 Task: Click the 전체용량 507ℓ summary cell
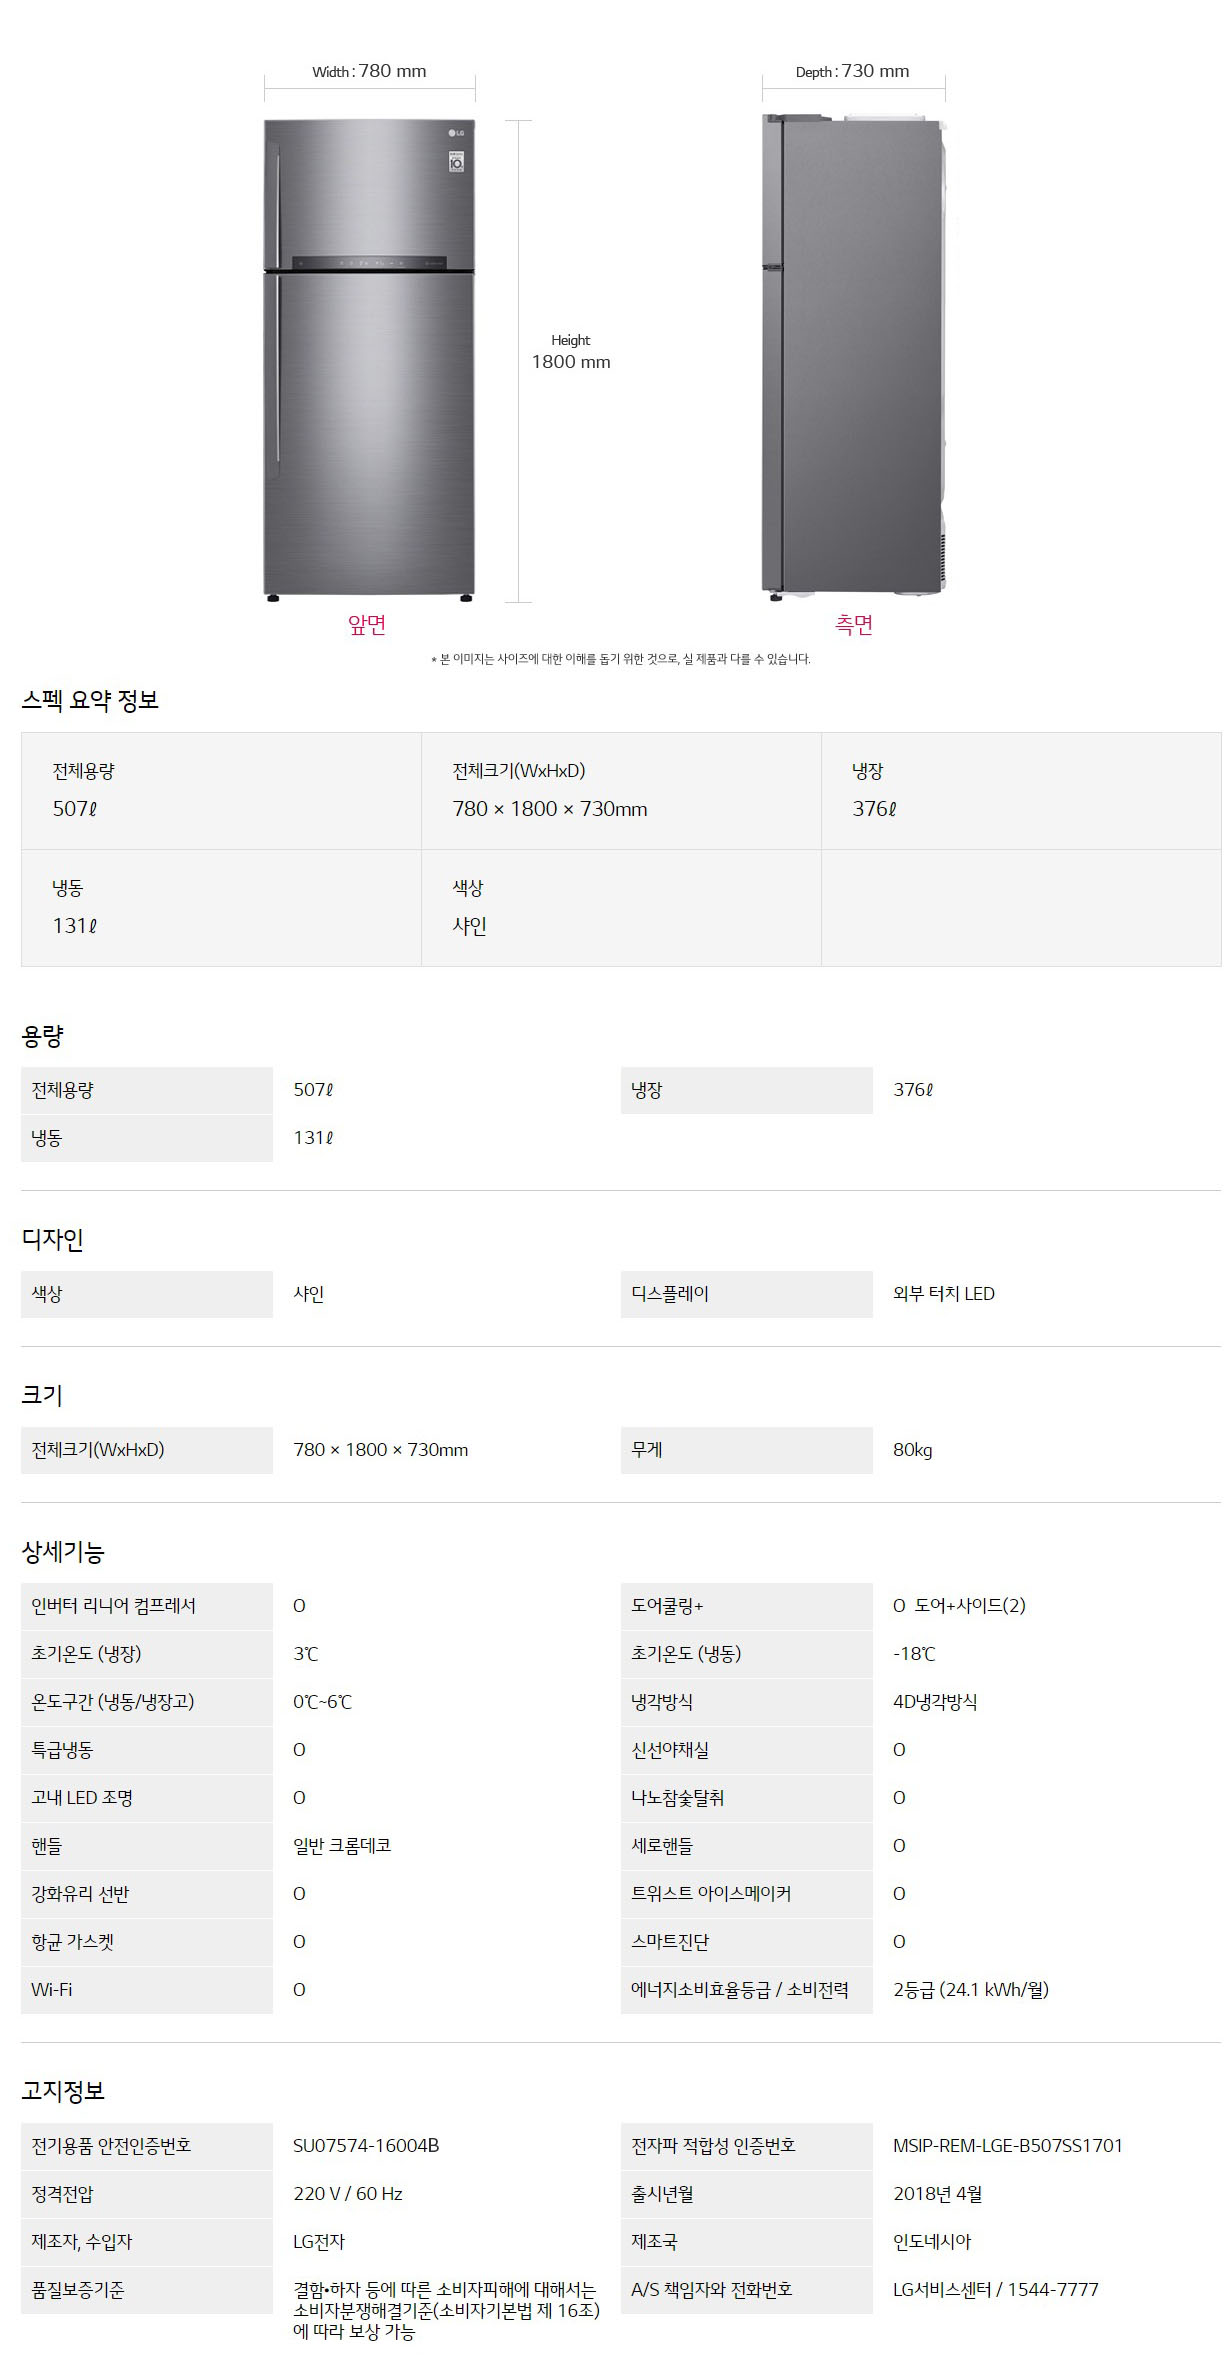coord(221,791)
